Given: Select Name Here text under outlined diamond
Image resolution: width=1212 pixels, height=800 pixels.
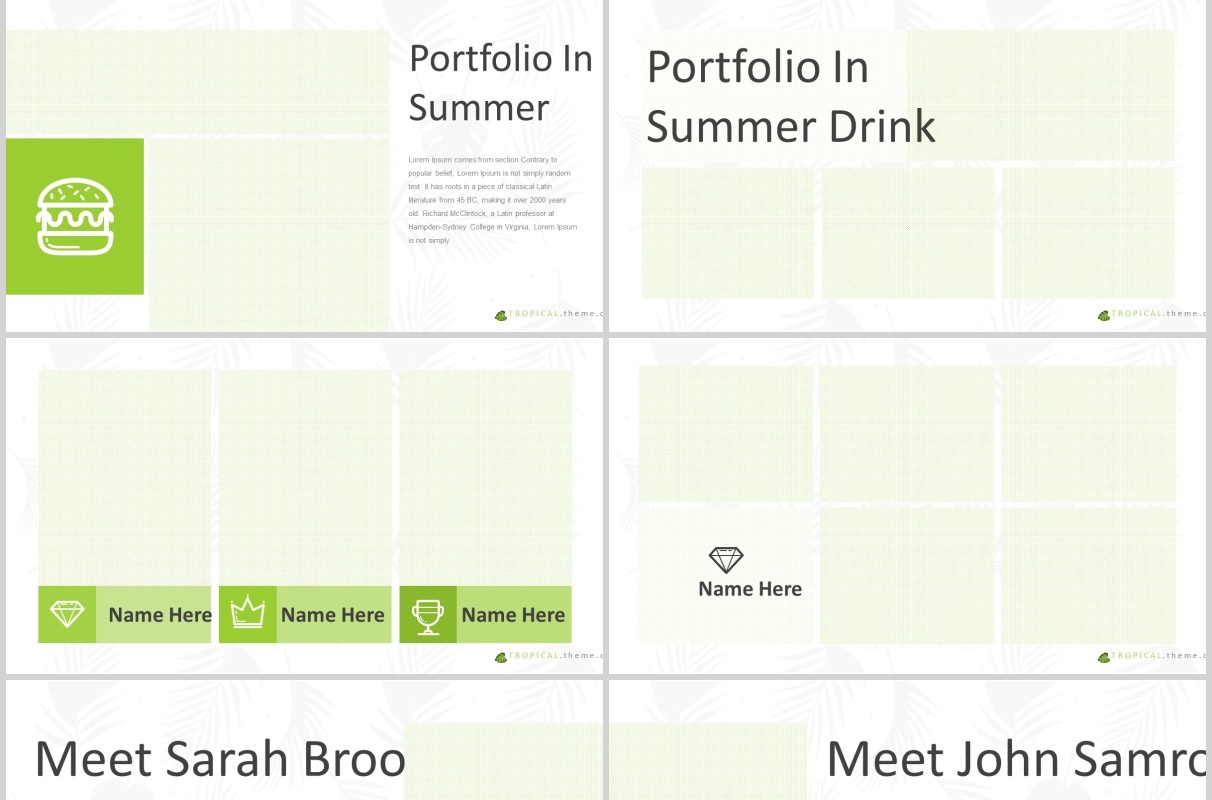Looking at the screenshot, I should (750, 589).
